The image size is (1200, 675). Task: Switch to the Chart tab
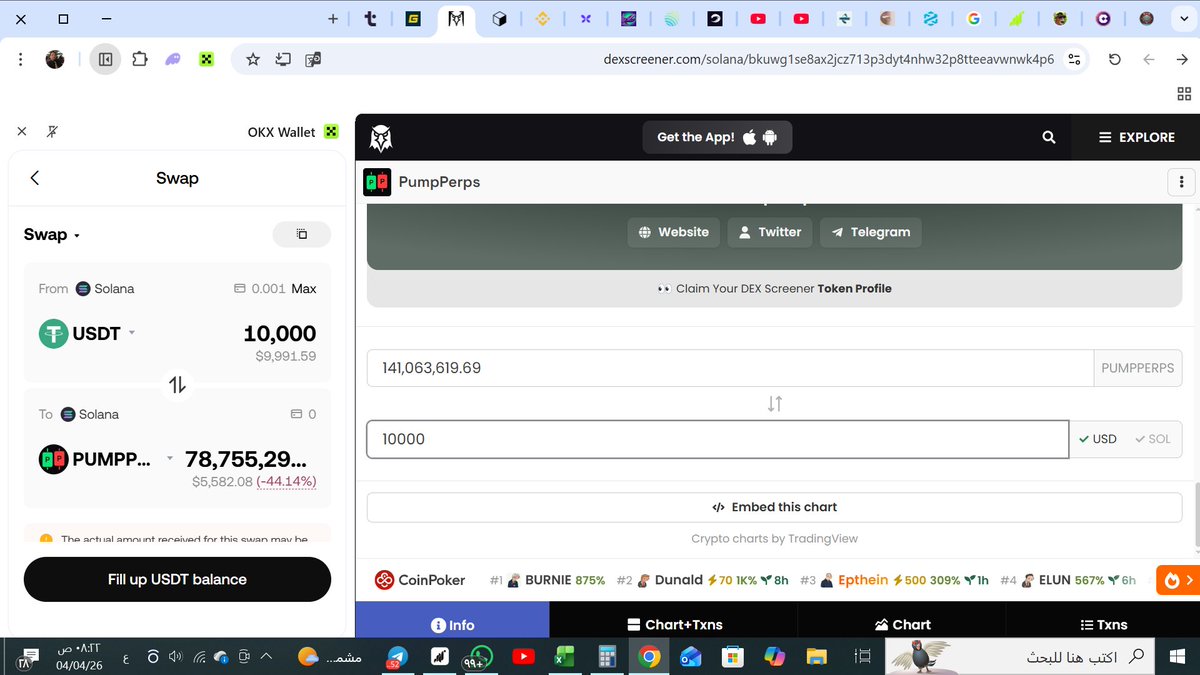coord(902,624)
